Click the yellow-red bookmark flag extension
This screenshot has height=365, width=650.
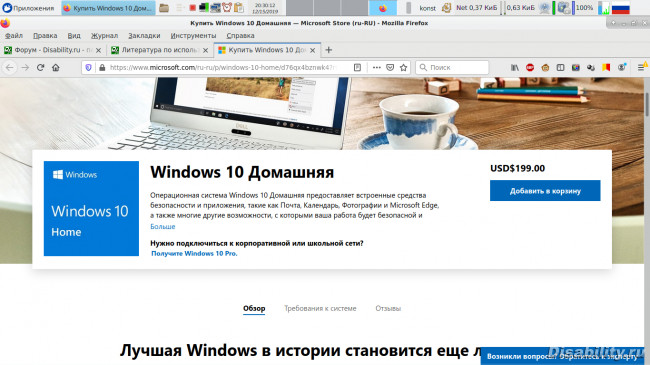point(606,67)
